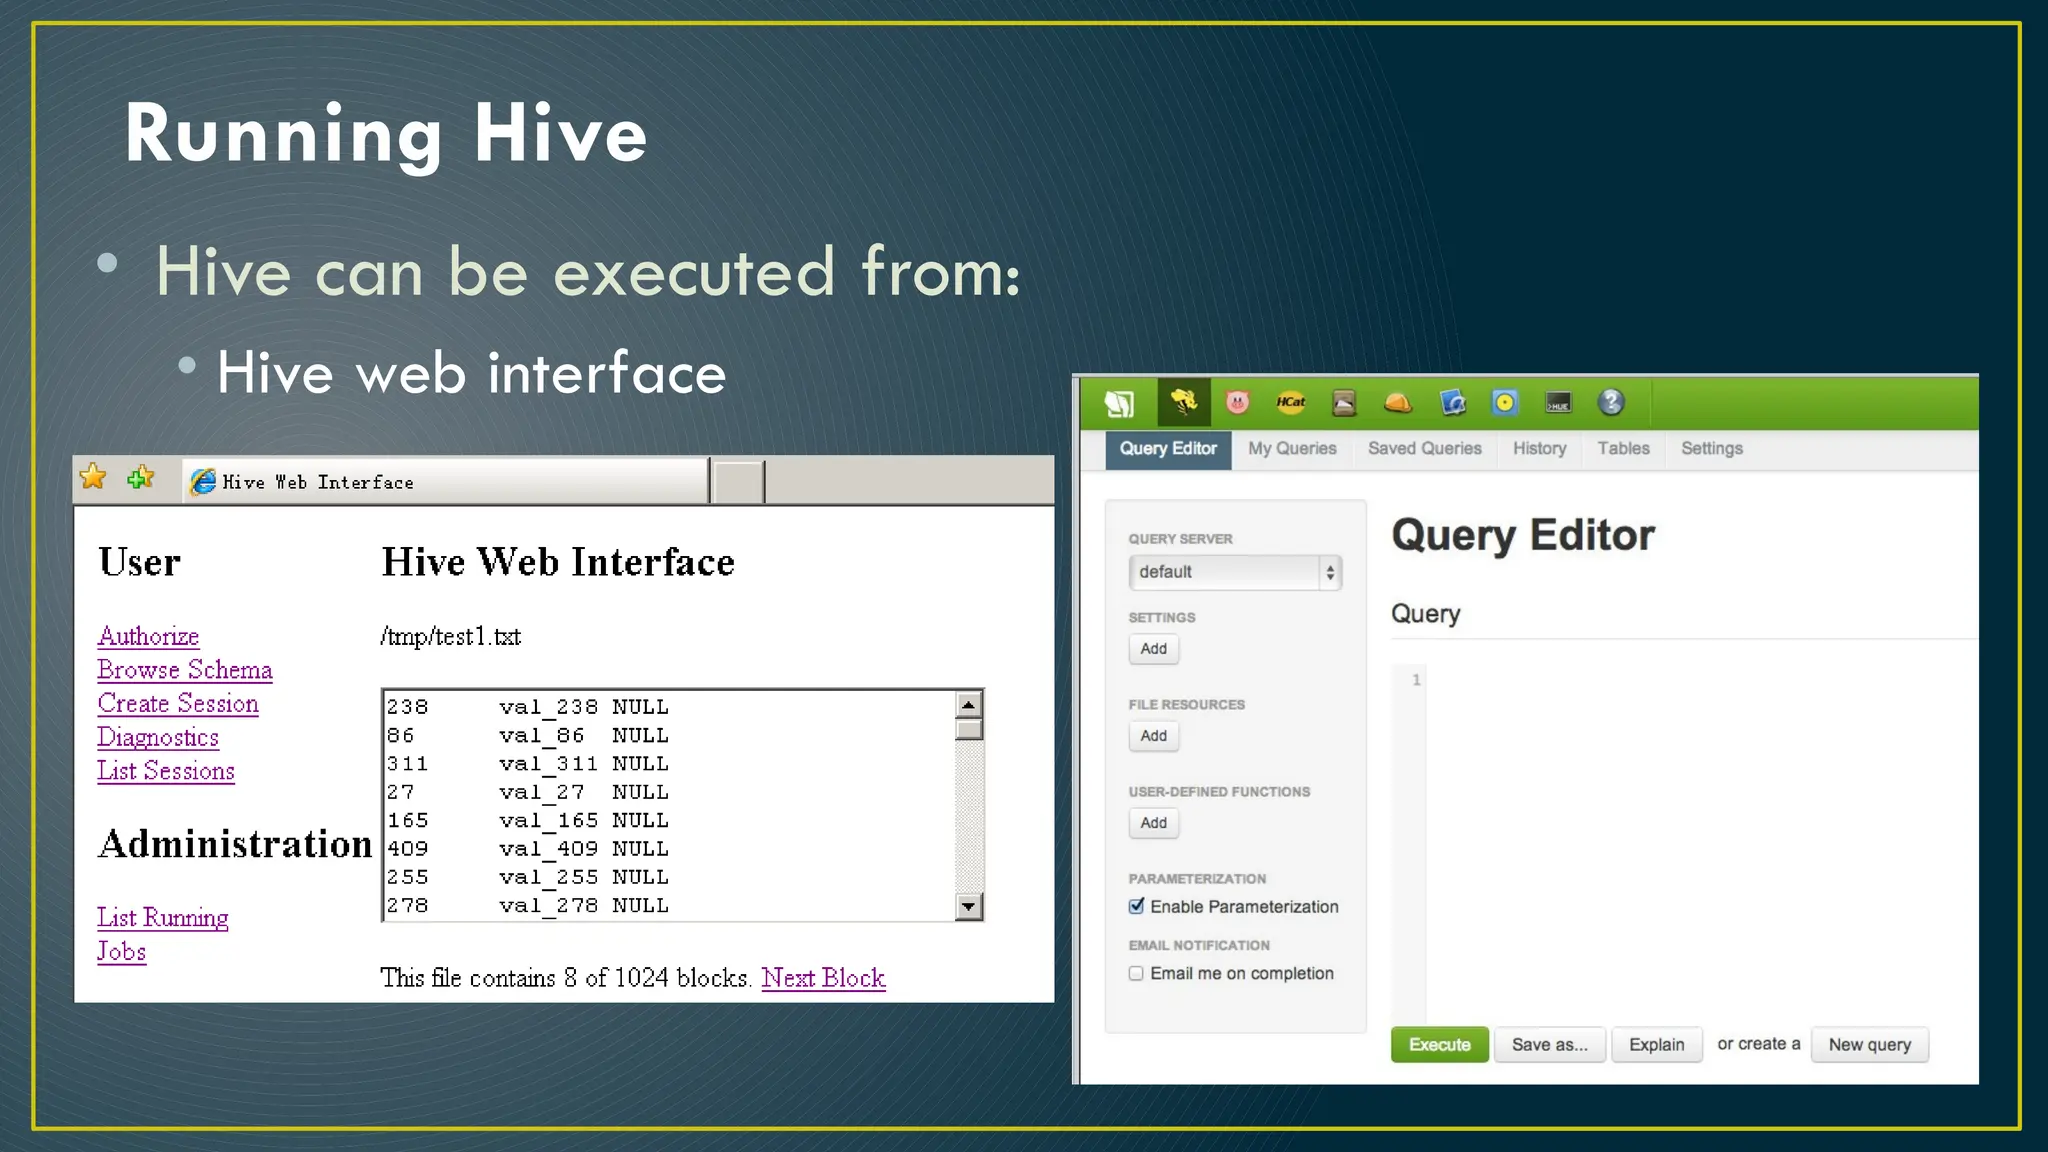Screen dimensions: 2048x1152
Task: Open the Authorize link
Action: (x=148, y=637)
